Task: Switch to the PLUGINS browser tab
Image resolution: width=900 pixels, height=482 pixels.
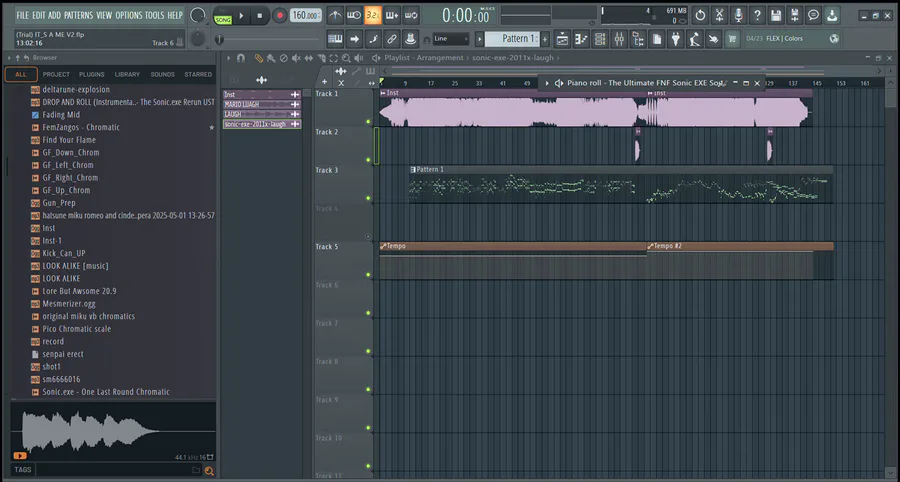Action: click(x=92, y=74)
